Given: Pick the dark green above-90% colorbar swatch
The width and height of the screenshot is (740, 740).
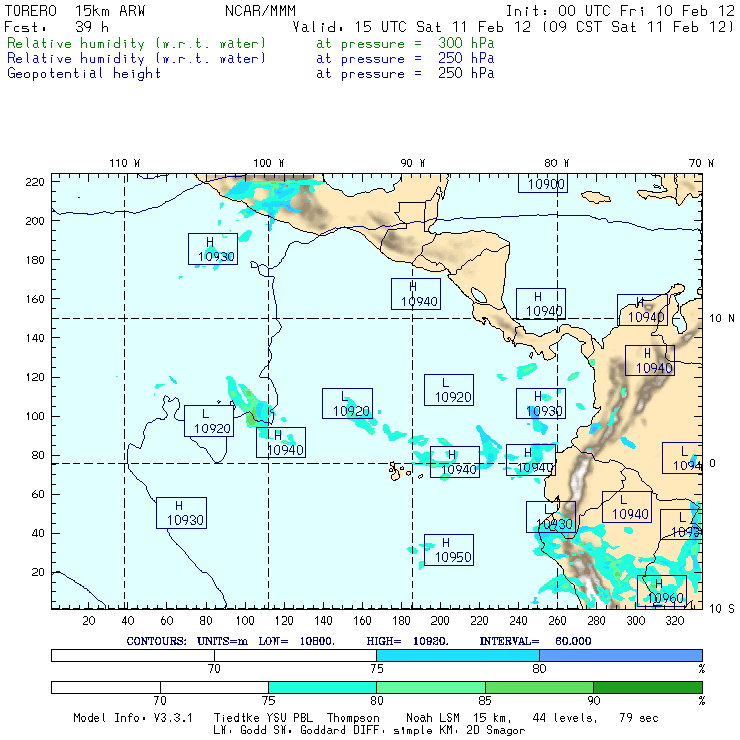Looking at the screenshot, I should 648,687.
